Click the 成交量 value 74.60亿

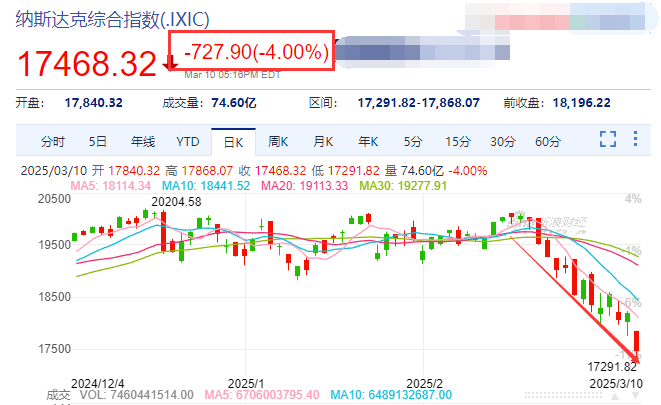(x=234, y=103)
